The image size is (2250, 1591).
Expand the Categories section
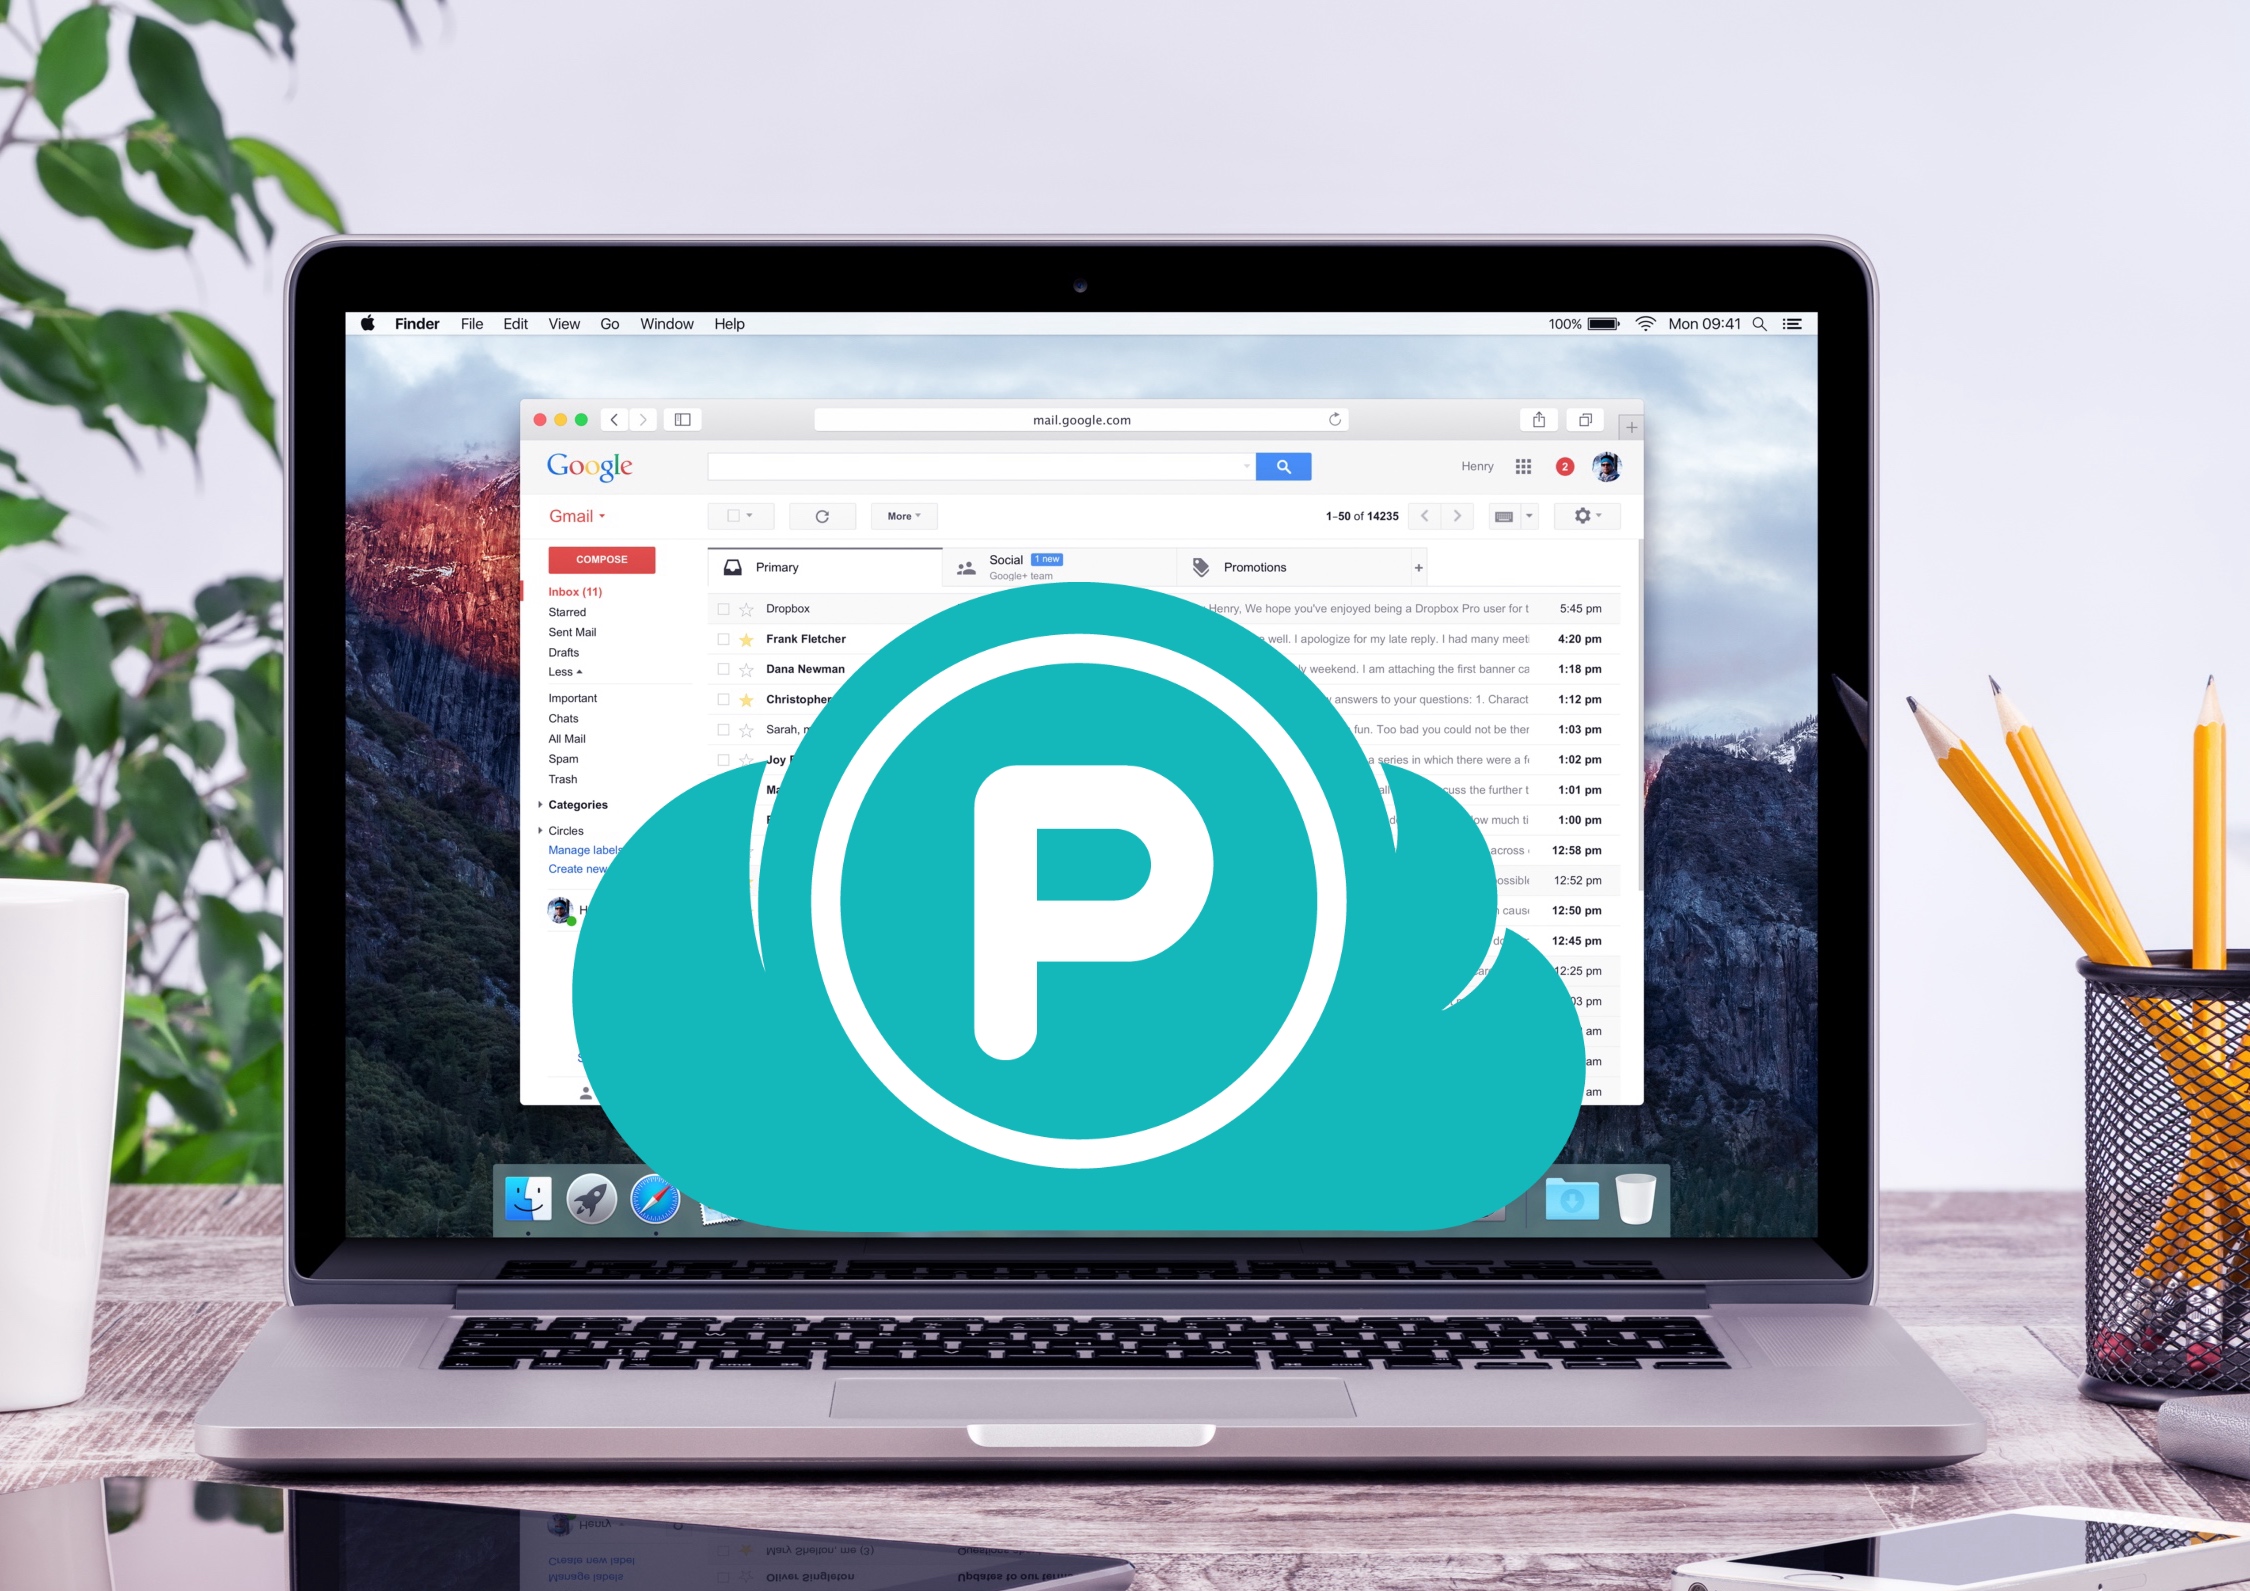(x=546, y=804)
